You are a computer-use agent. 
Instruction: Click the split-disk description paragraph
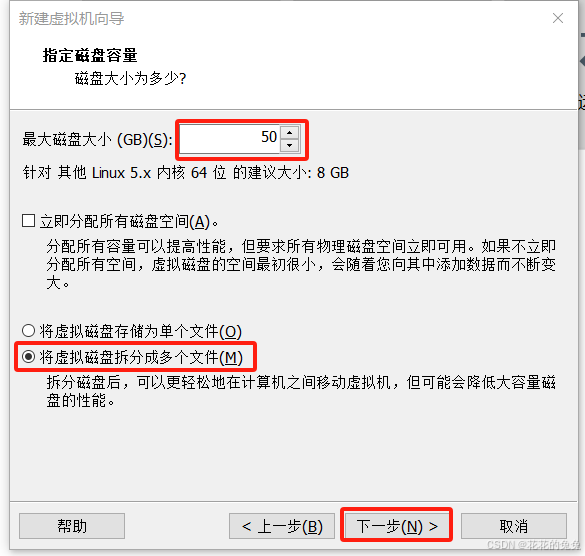(x=301, y=391)
